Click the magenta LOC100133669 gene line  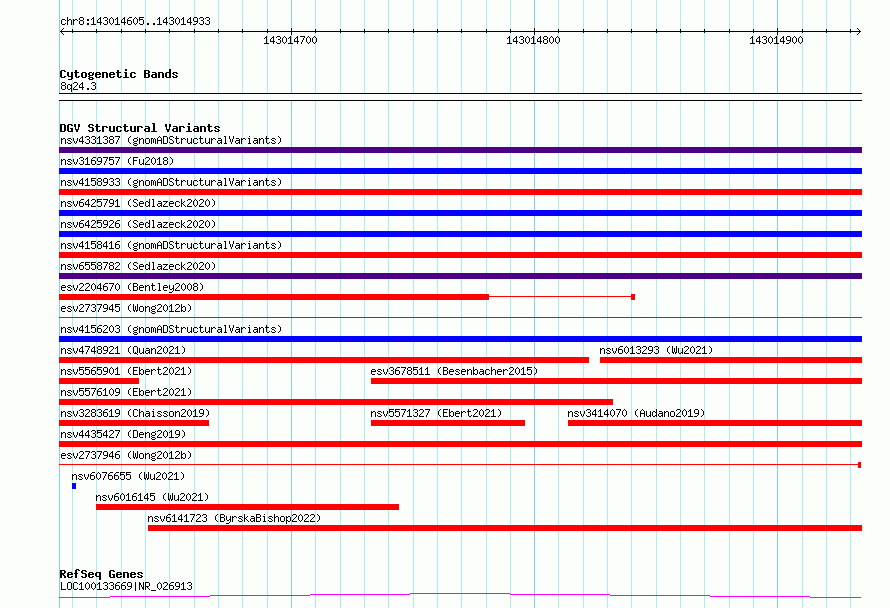(x=460, y=595)
